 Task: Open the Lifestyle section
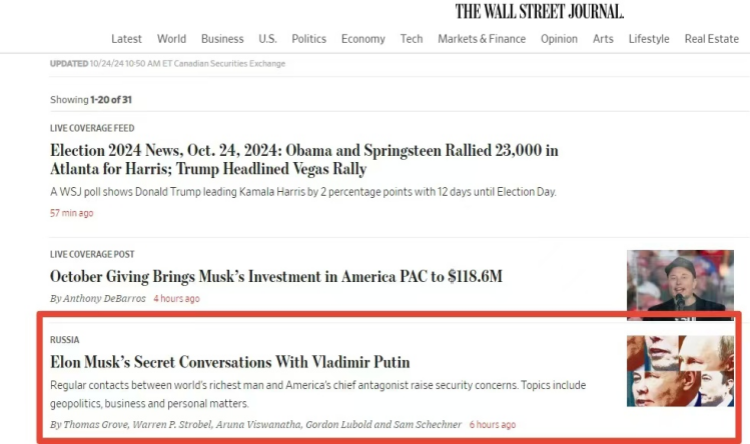(649, 39)
